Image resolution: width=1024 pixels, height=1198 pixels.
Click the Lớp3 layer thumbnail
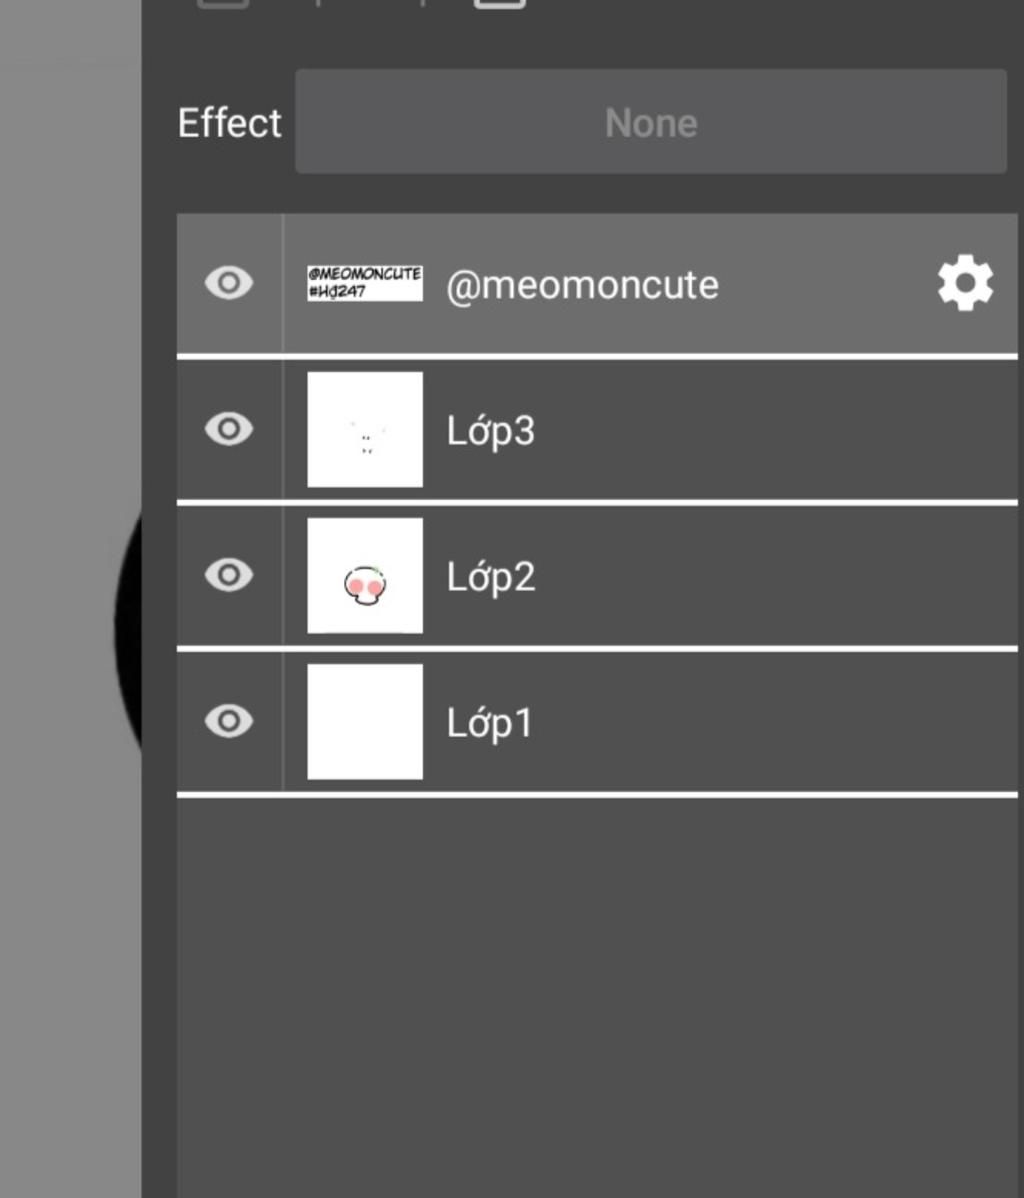click(364, 430)
